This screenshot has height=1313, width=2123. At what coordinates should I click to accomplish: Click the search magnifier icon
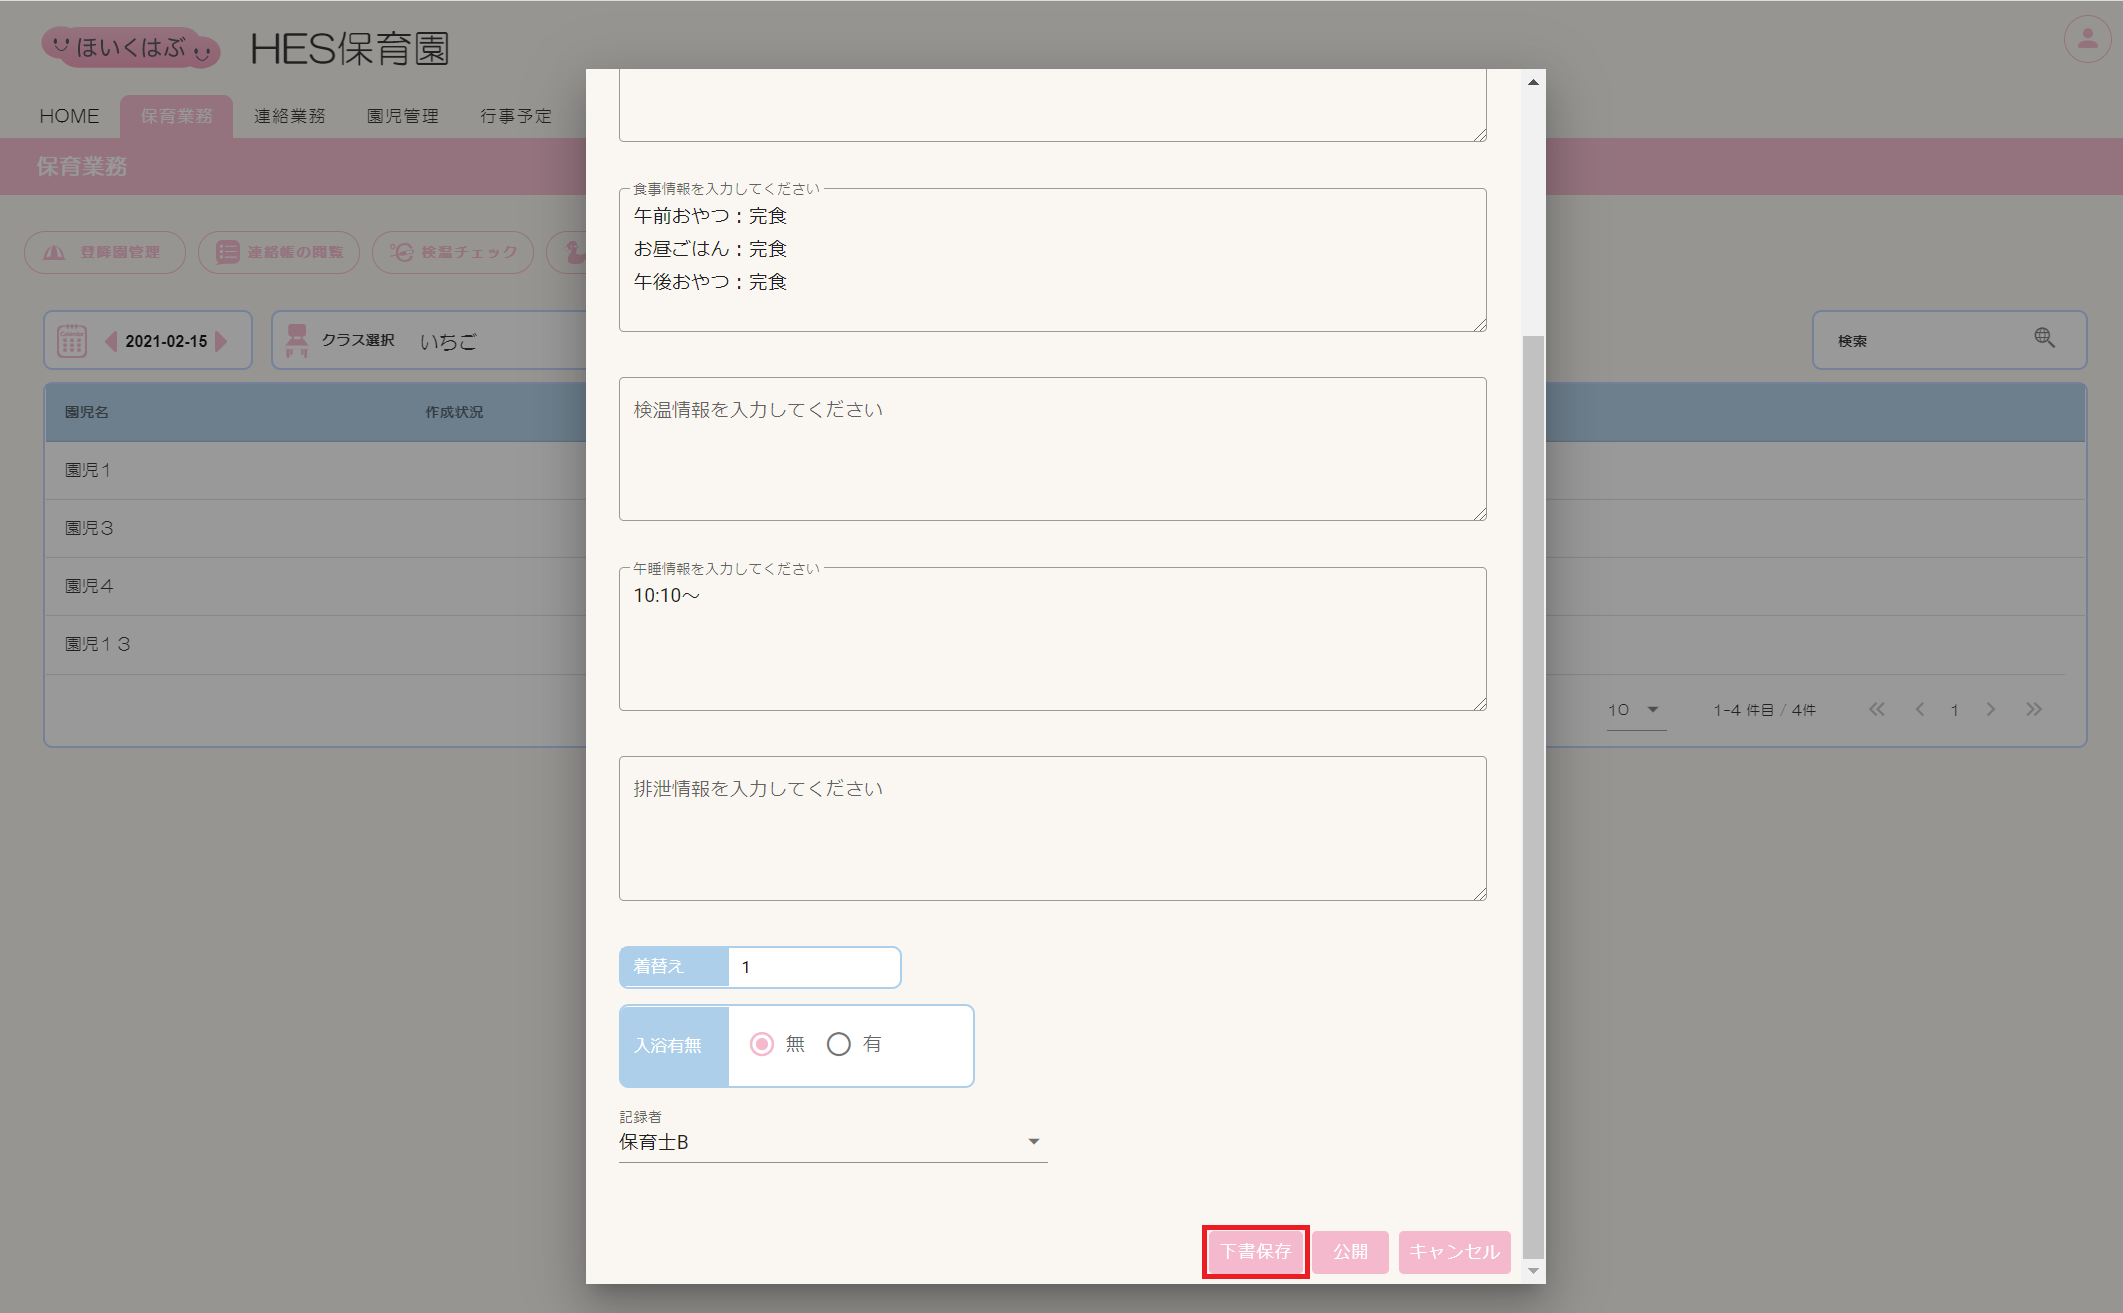tap(2044, 338)
